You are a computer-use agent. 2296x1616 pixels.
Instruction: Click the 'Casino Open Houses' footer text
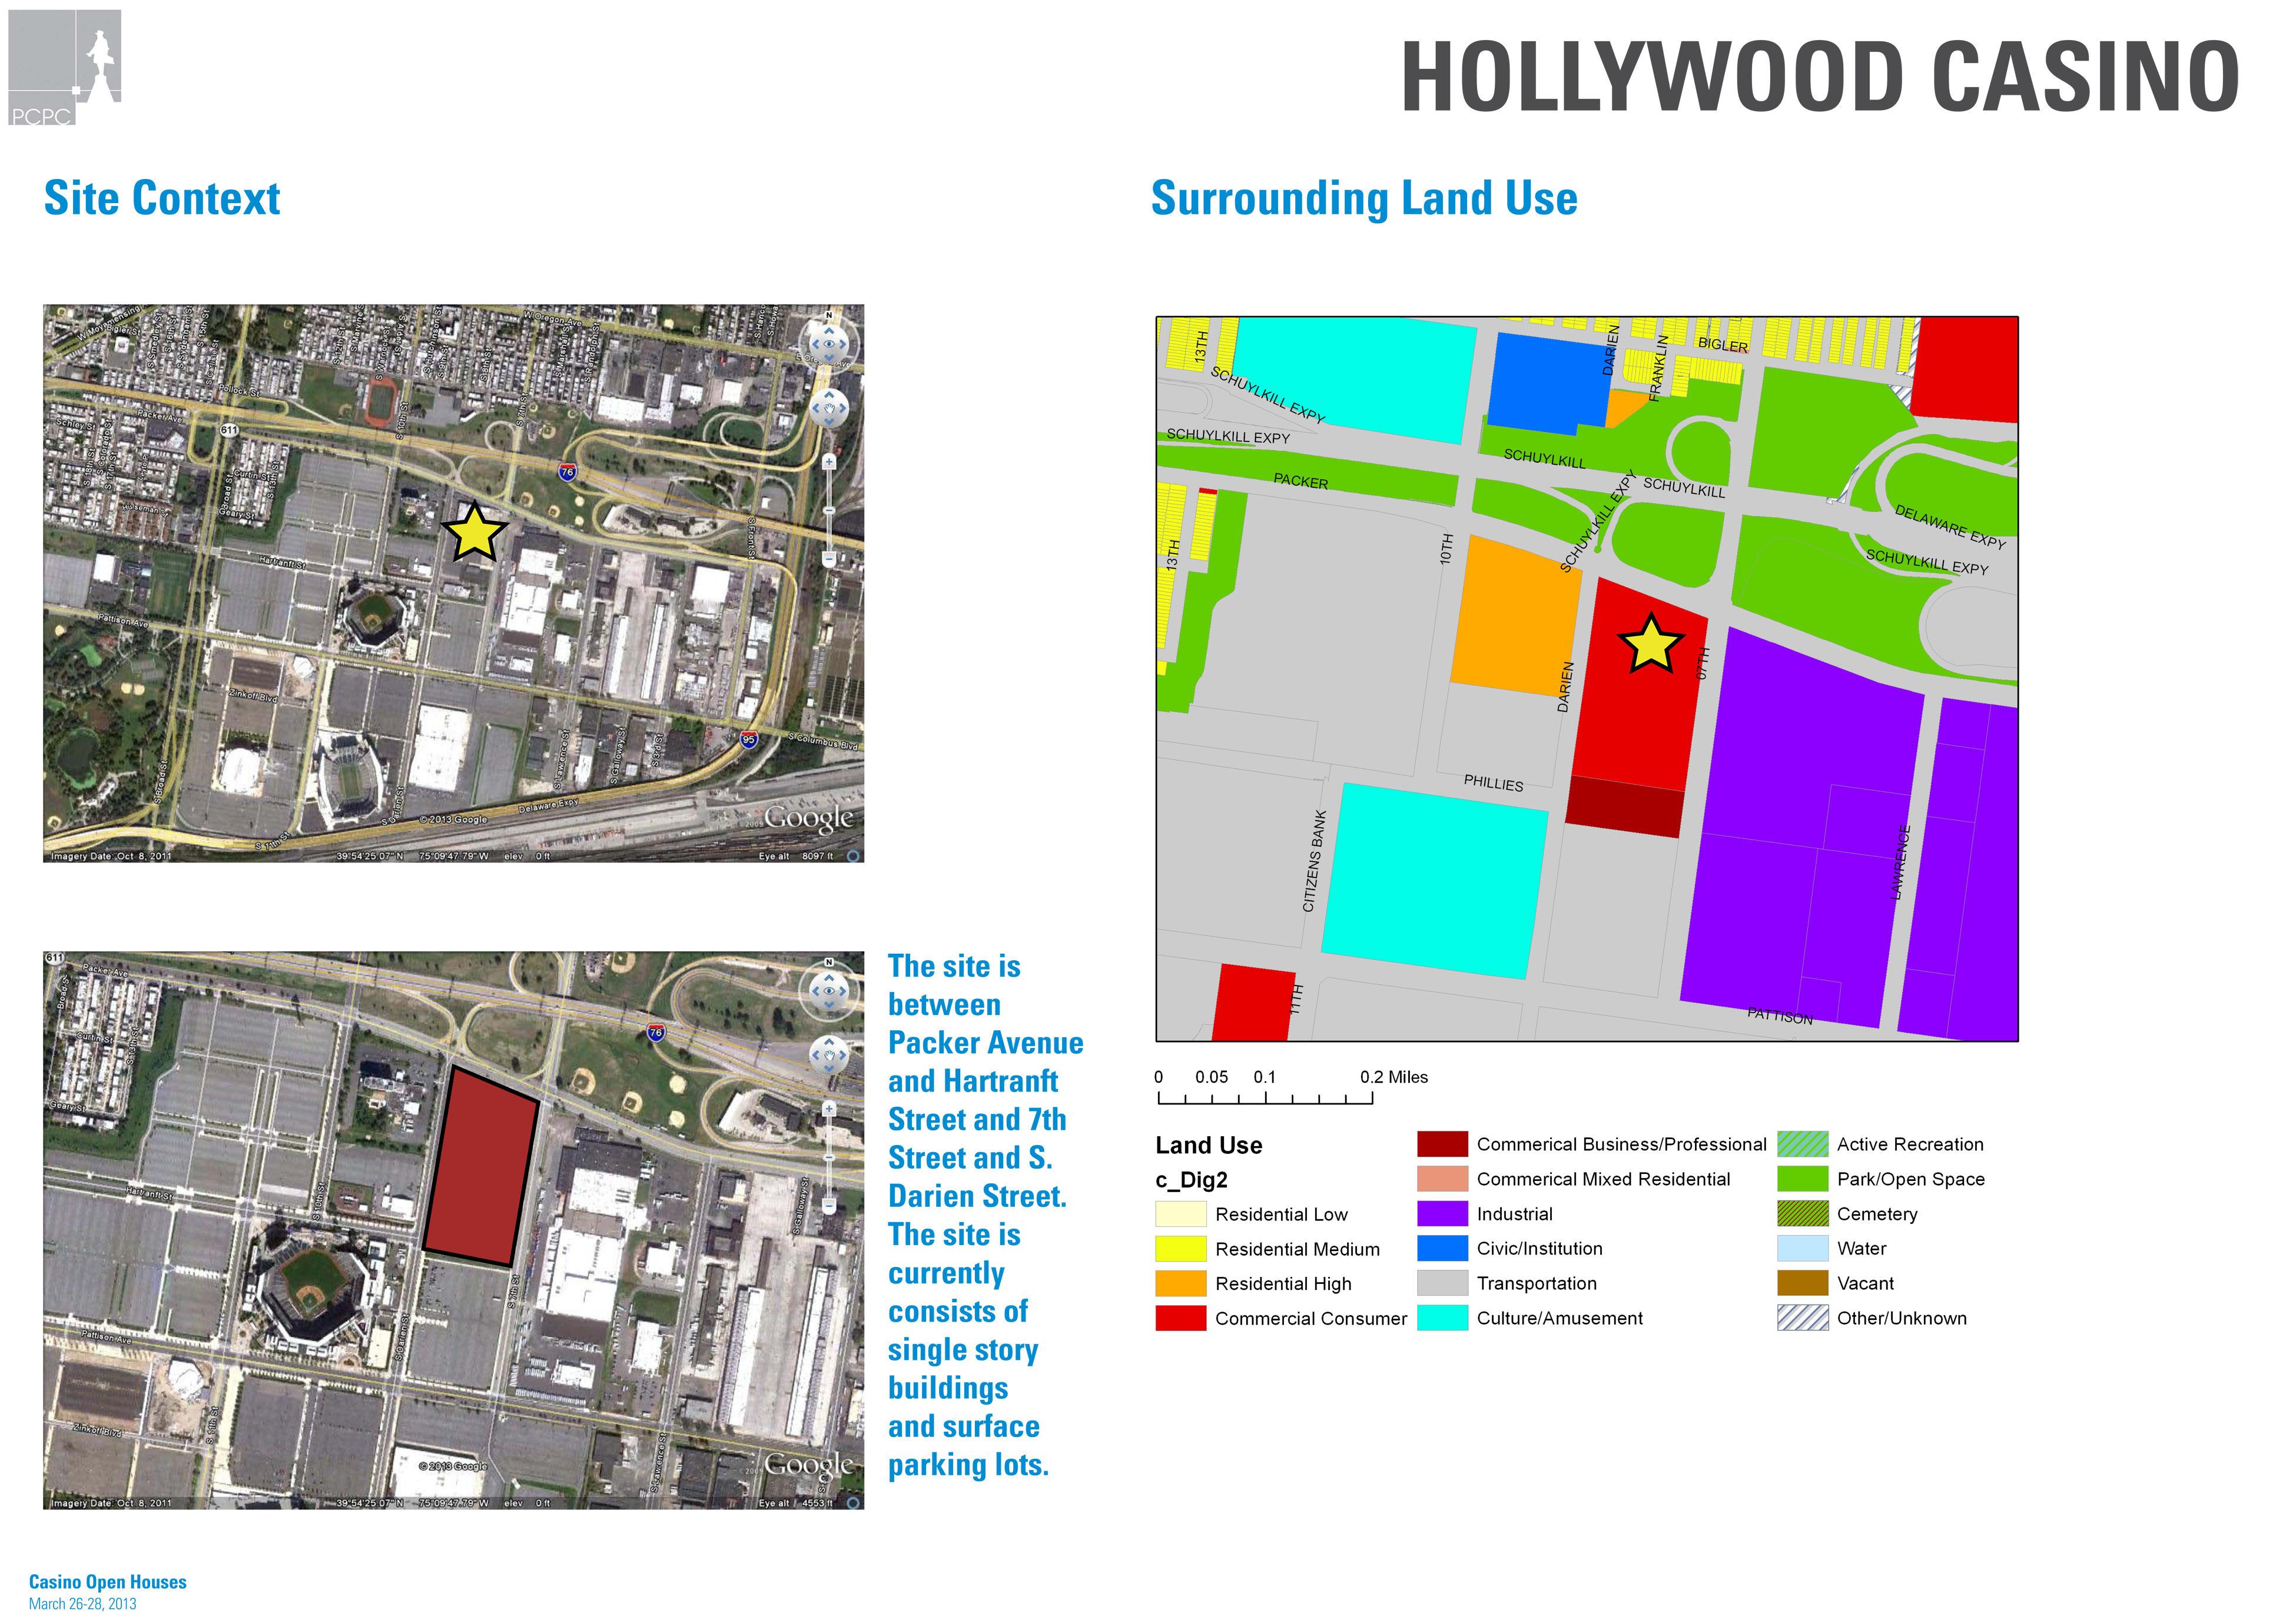click(108, 1582)
